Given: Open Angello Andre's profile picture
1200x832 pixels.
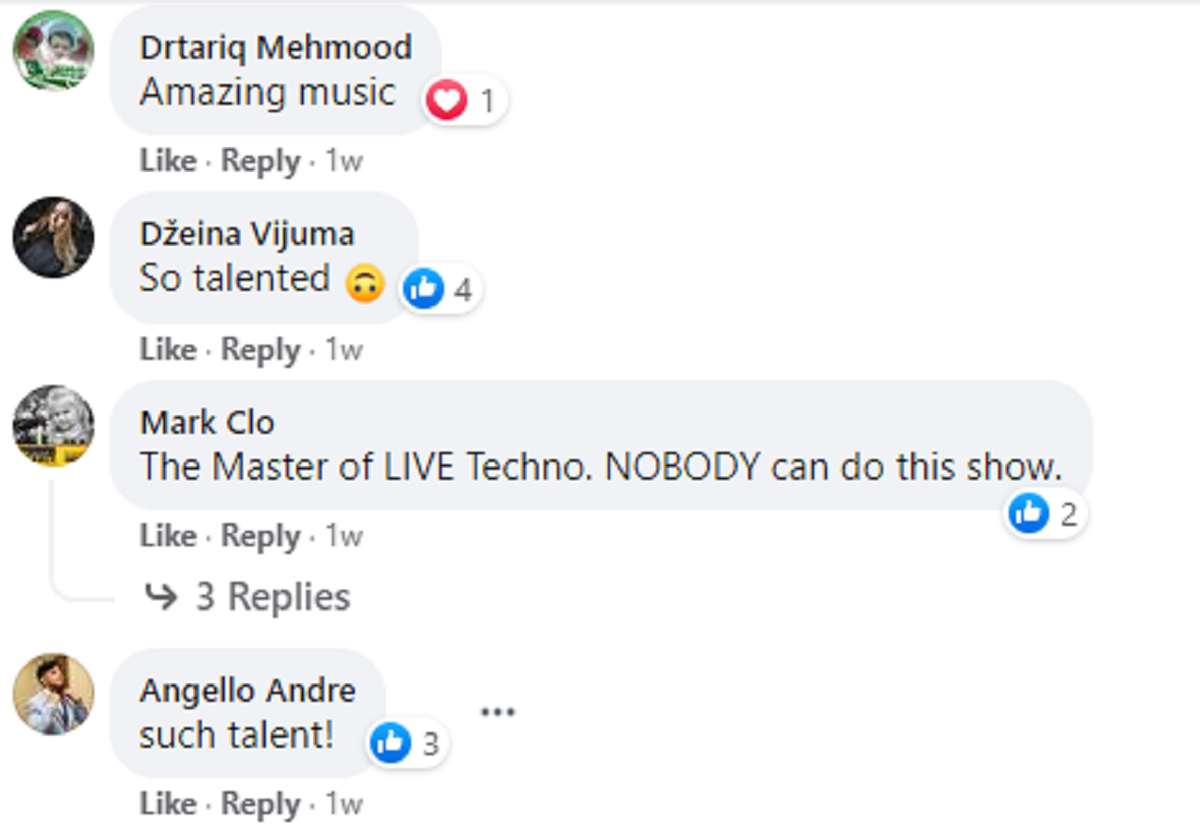Looking at the screenshot, I should click(x=53, y=694).
